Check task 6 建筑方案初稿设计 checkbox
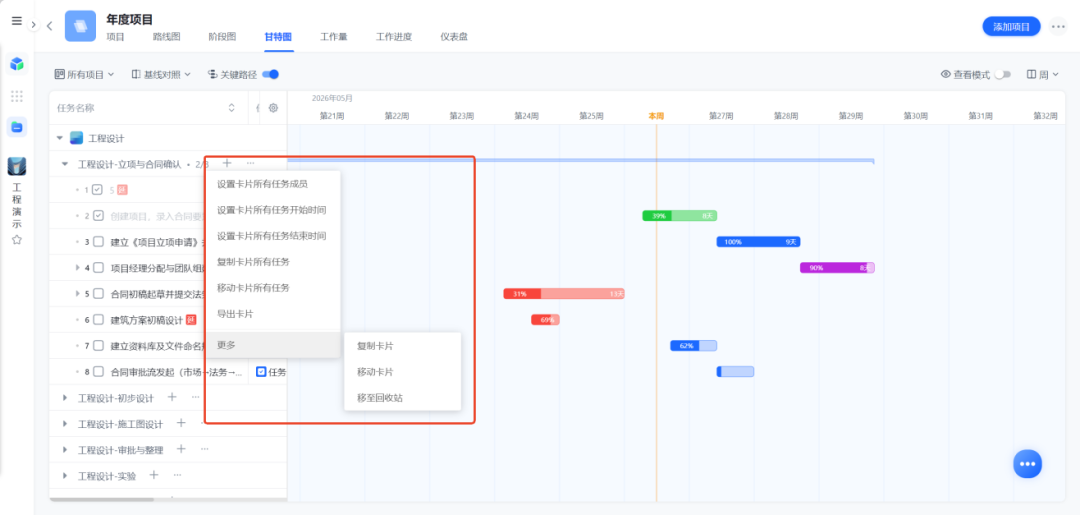 click(x=98, y=319)
